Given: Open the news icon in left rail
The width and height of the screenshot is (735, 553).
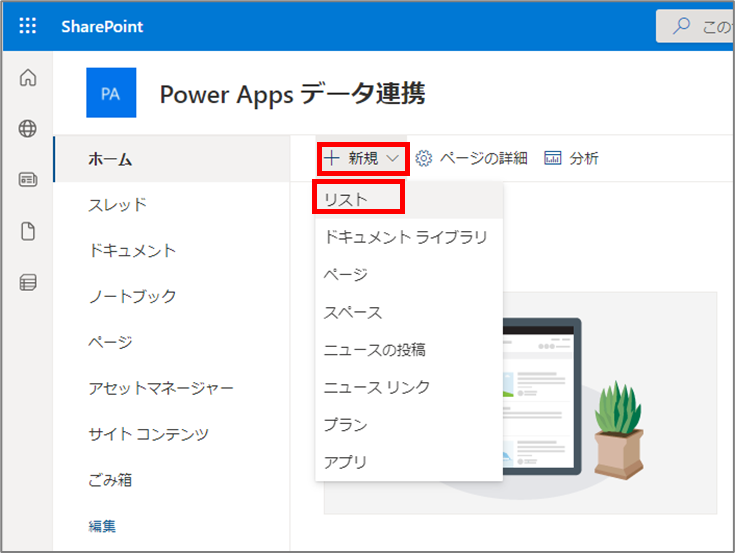Looking at the screenshot, I should tap(28, 179).
